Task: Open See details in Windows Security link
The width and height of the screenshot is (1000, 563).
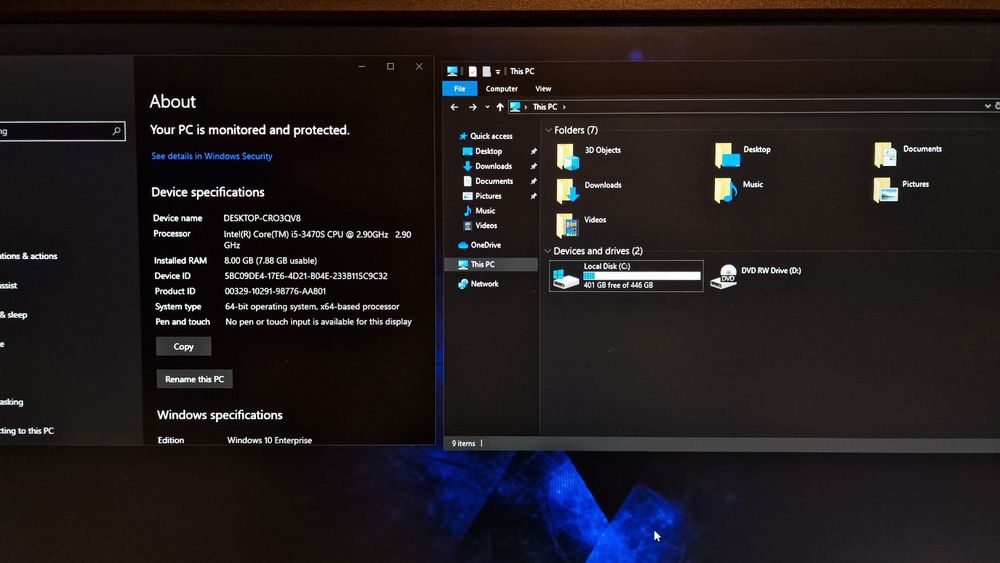Action: click(x=212, y=156)
